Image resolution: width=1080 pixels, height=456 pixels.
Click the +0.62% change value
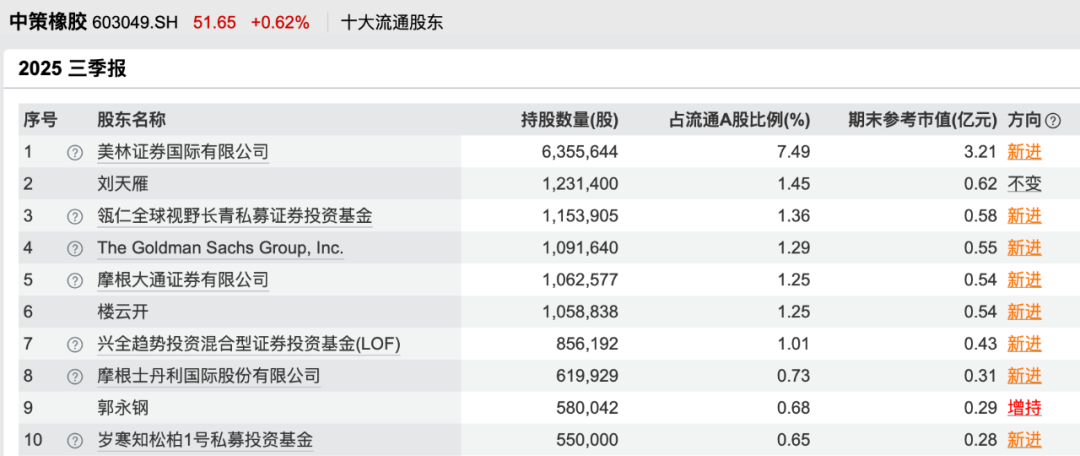(x=280, y=23)
